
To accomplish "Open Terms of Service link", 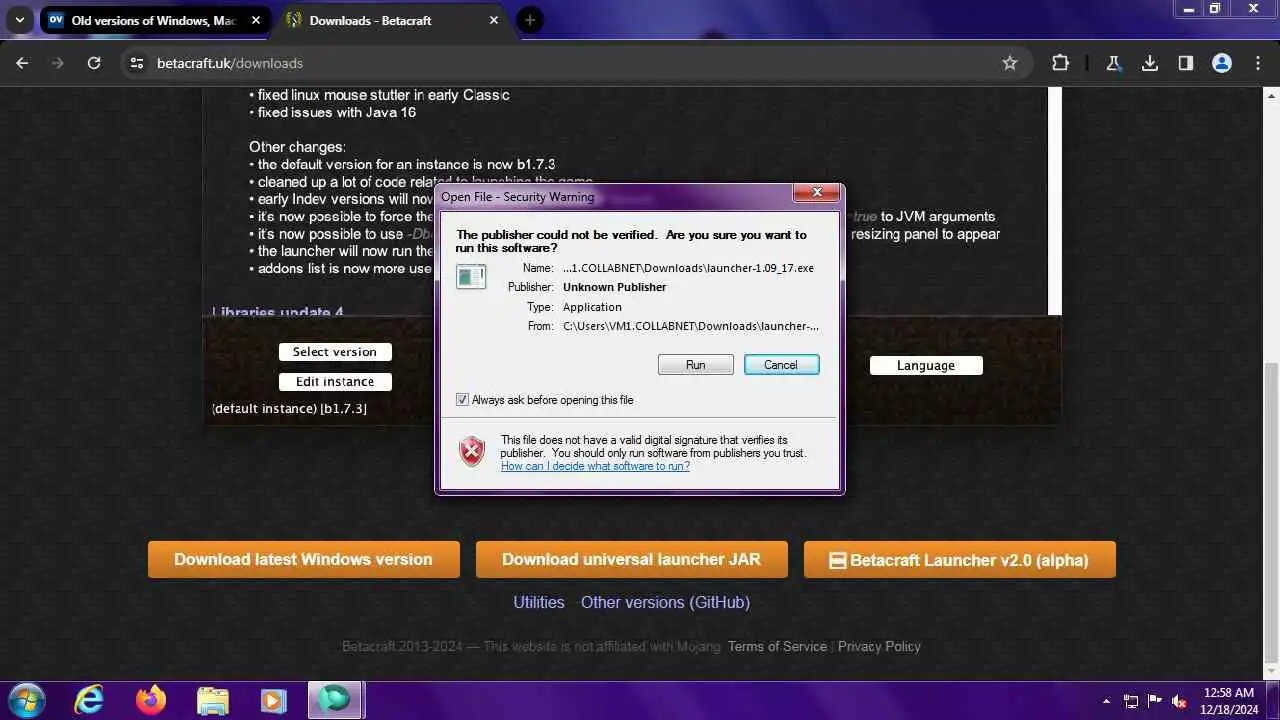I will coord(777,646).
